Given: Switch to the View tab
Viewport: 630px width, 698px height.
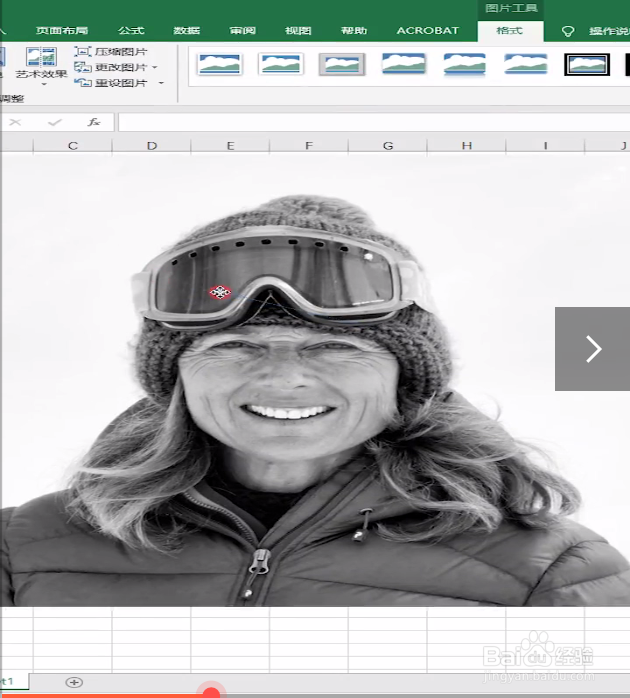Looking at the screenshot, I should [298, 31].
